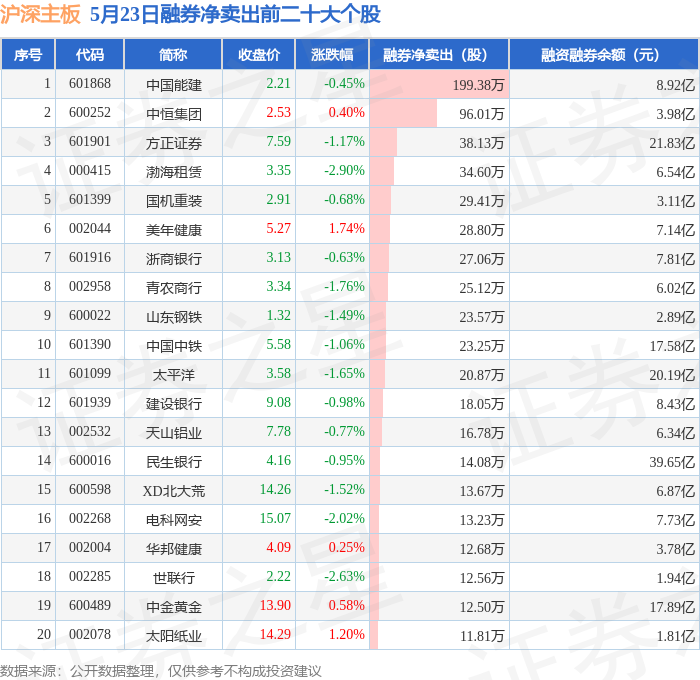
Task: Click the 5月23日融券净卖出前二十大个股 heading
Action: point(235,14)
